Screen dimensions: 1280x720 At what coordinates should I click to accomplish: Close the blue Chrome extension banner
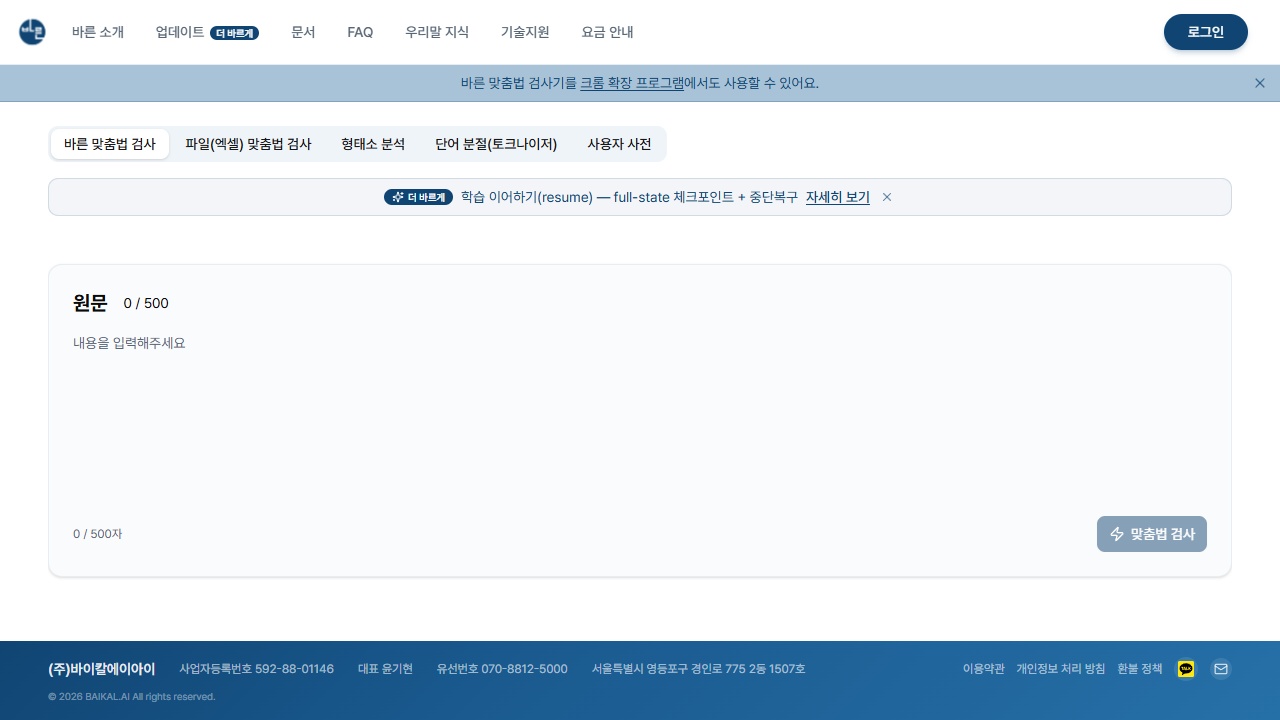click(x=1260, y=83)
